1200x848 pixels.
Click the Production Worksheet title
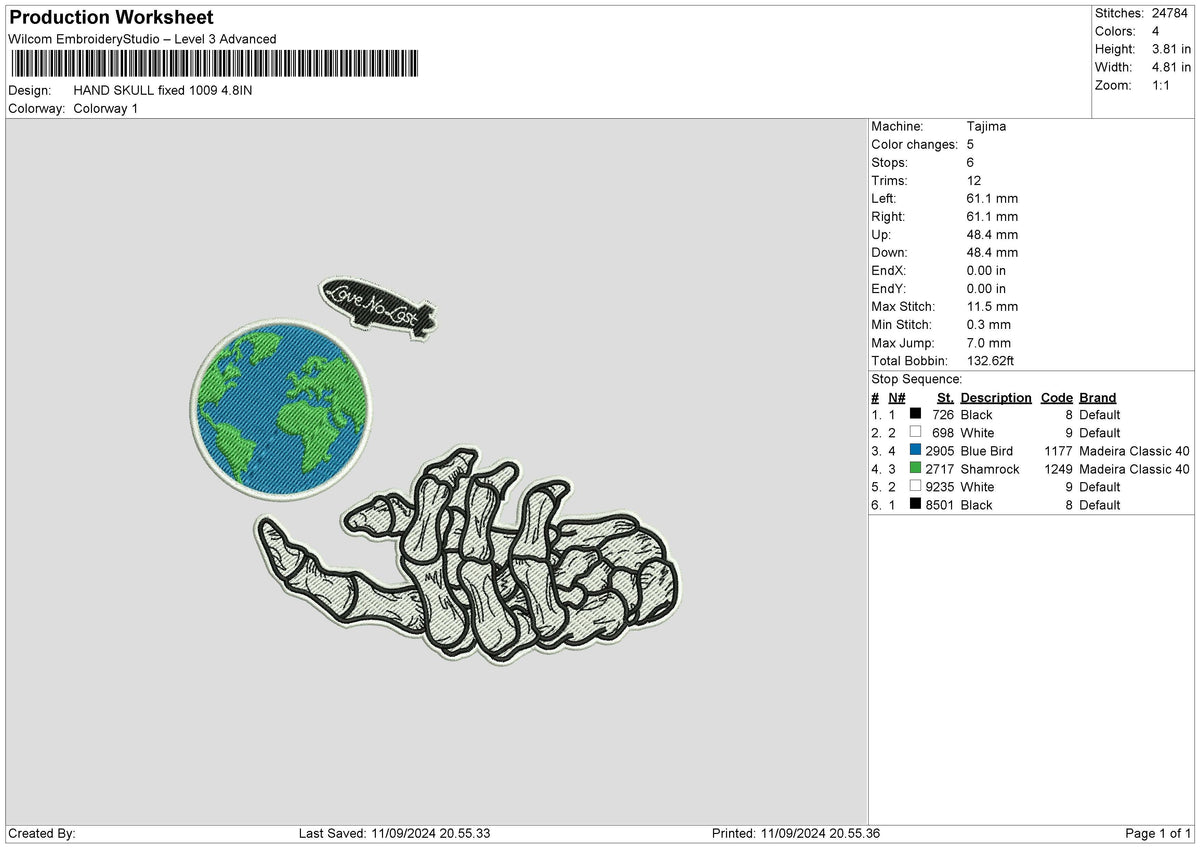[x=110, y=17]
